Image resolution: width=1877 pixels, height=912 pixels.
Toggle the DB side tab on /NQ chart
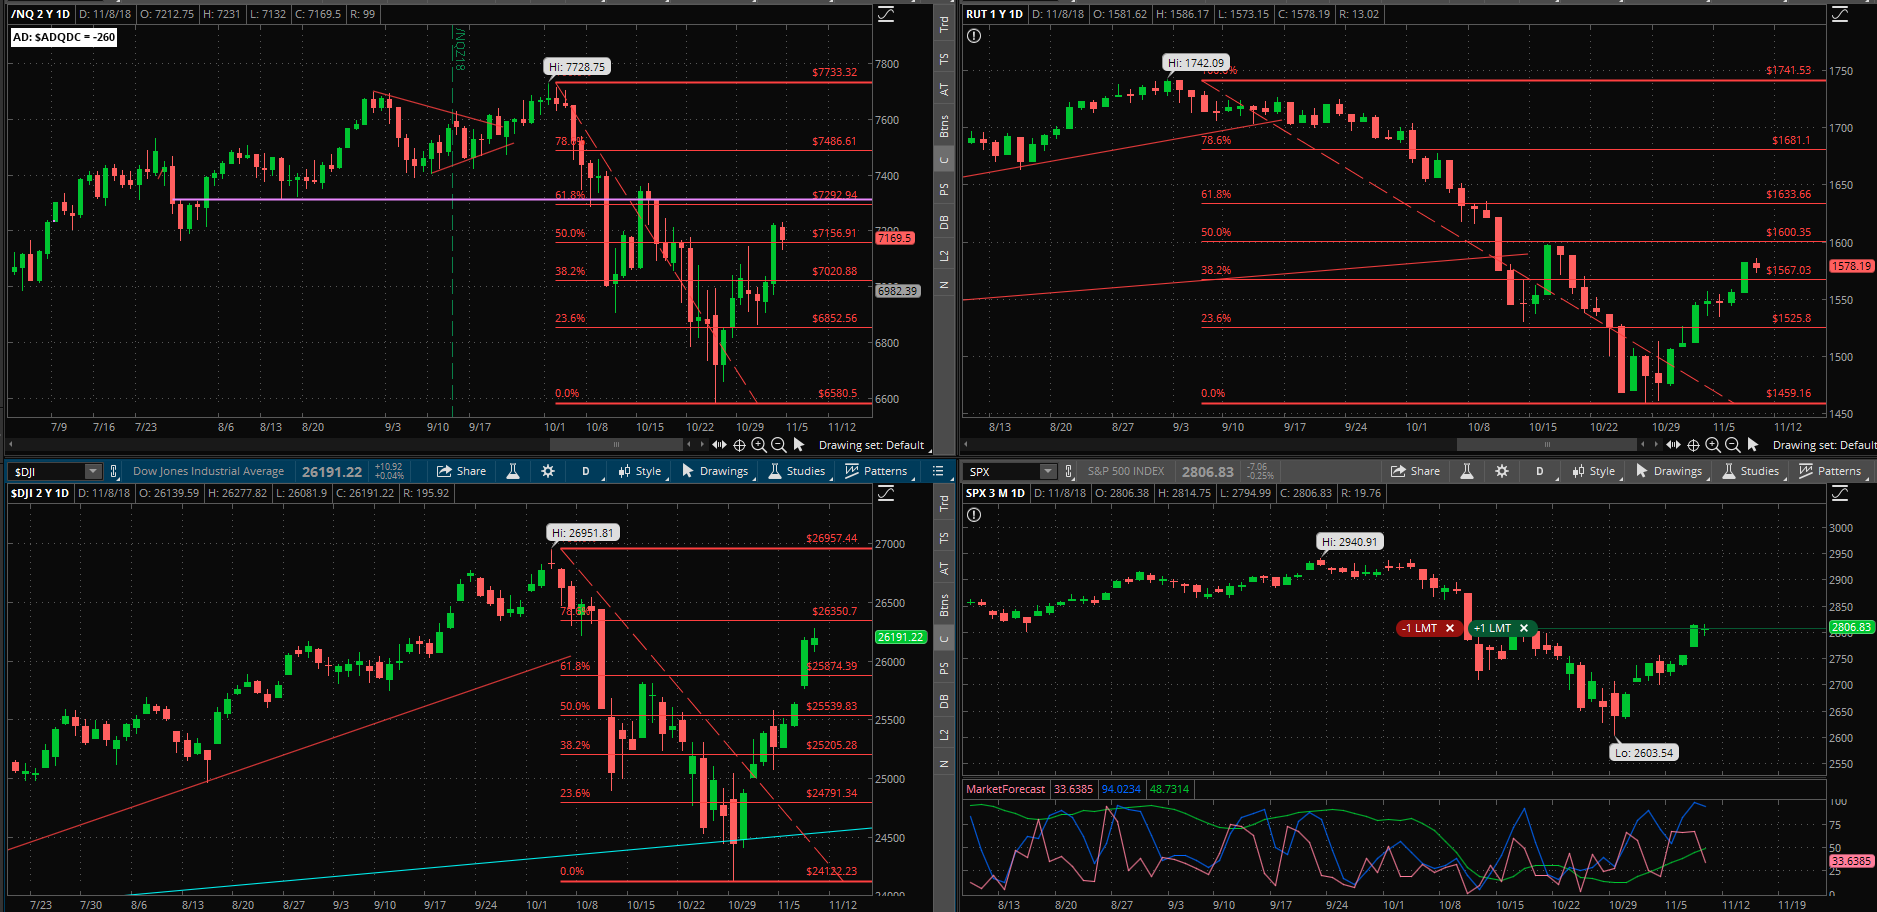[944, 222]
